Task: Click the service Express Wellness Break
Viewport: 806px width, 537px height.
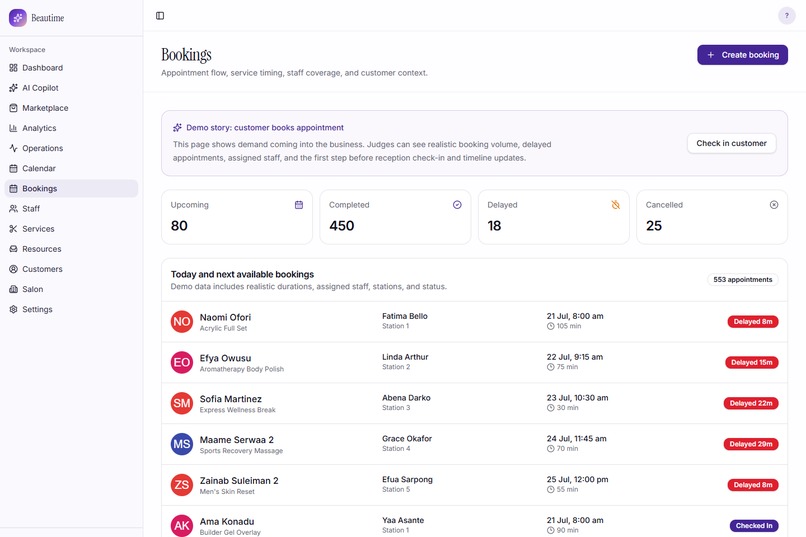Action: point(237,410)
